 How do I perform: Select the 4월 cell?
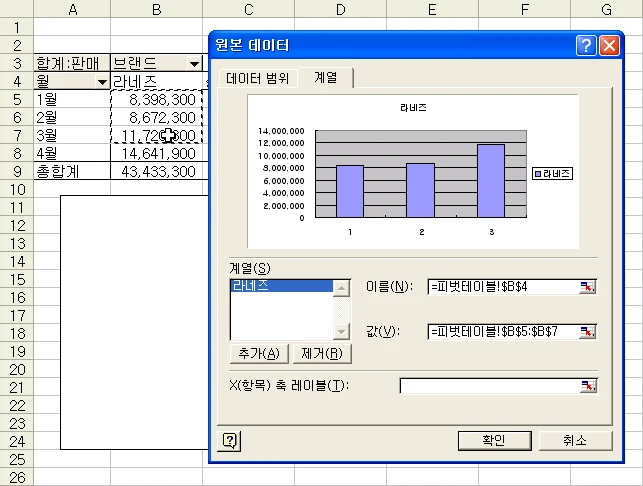coord(72,153)
